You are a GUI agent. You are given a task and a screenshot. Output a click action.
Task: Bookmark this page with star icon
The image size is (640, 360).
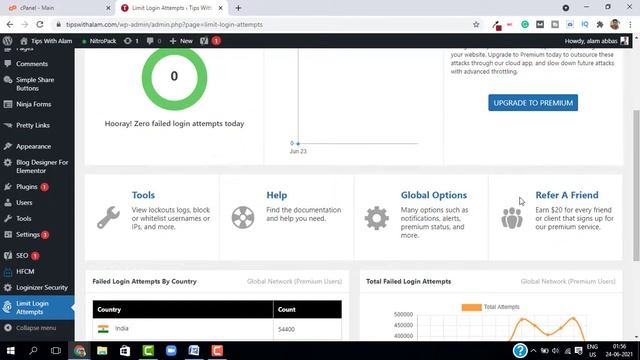point(476,24)
